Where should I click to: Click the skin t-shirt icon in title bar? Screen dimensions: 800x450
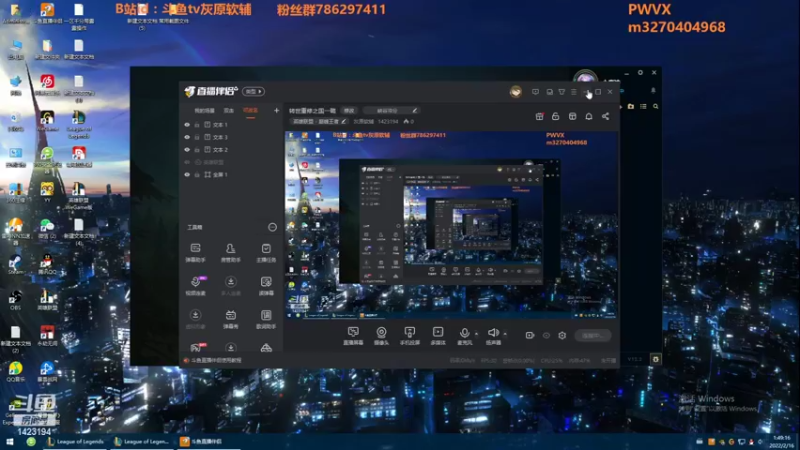click(x=562, y=92)
